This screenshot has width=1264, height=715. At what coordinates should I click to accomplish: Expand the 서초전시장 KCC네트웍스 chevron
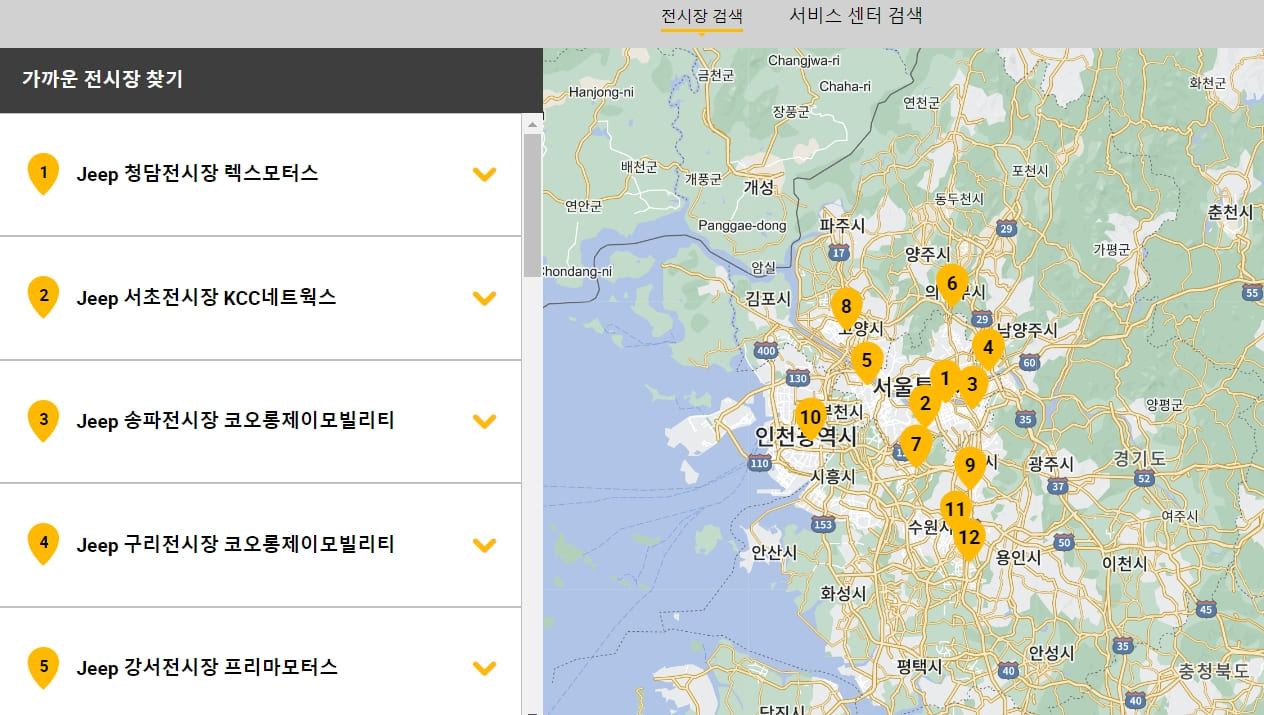coord(484,298)
